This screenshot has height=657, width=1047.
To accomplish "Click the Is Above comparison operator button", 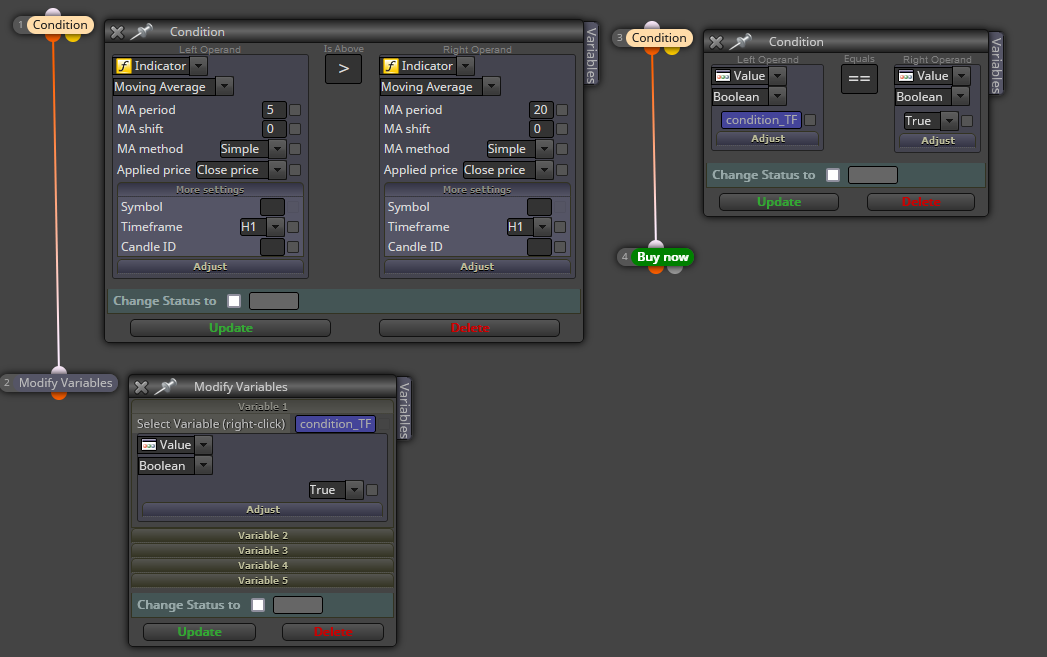I will click(x=343, y=69).
